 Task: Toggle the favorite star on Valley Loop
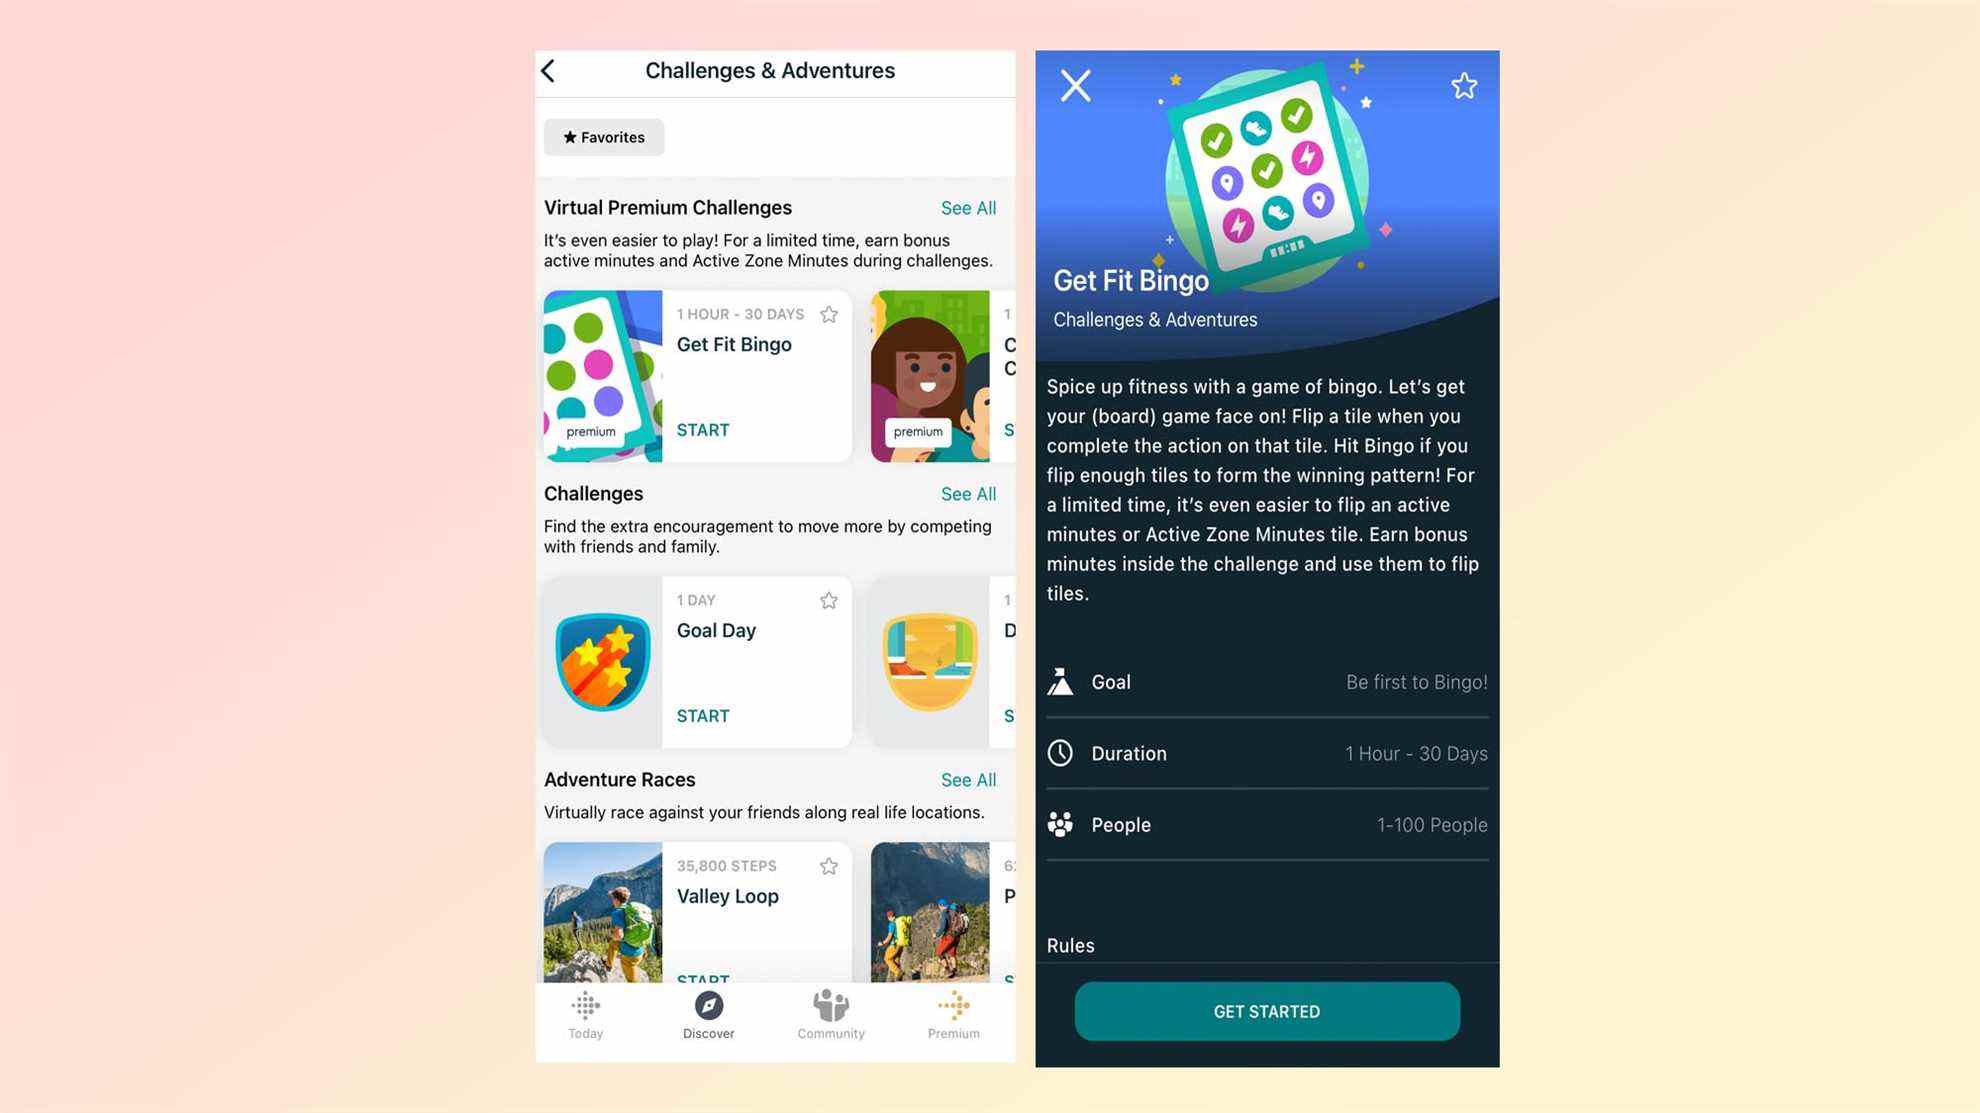click(830, 865)
